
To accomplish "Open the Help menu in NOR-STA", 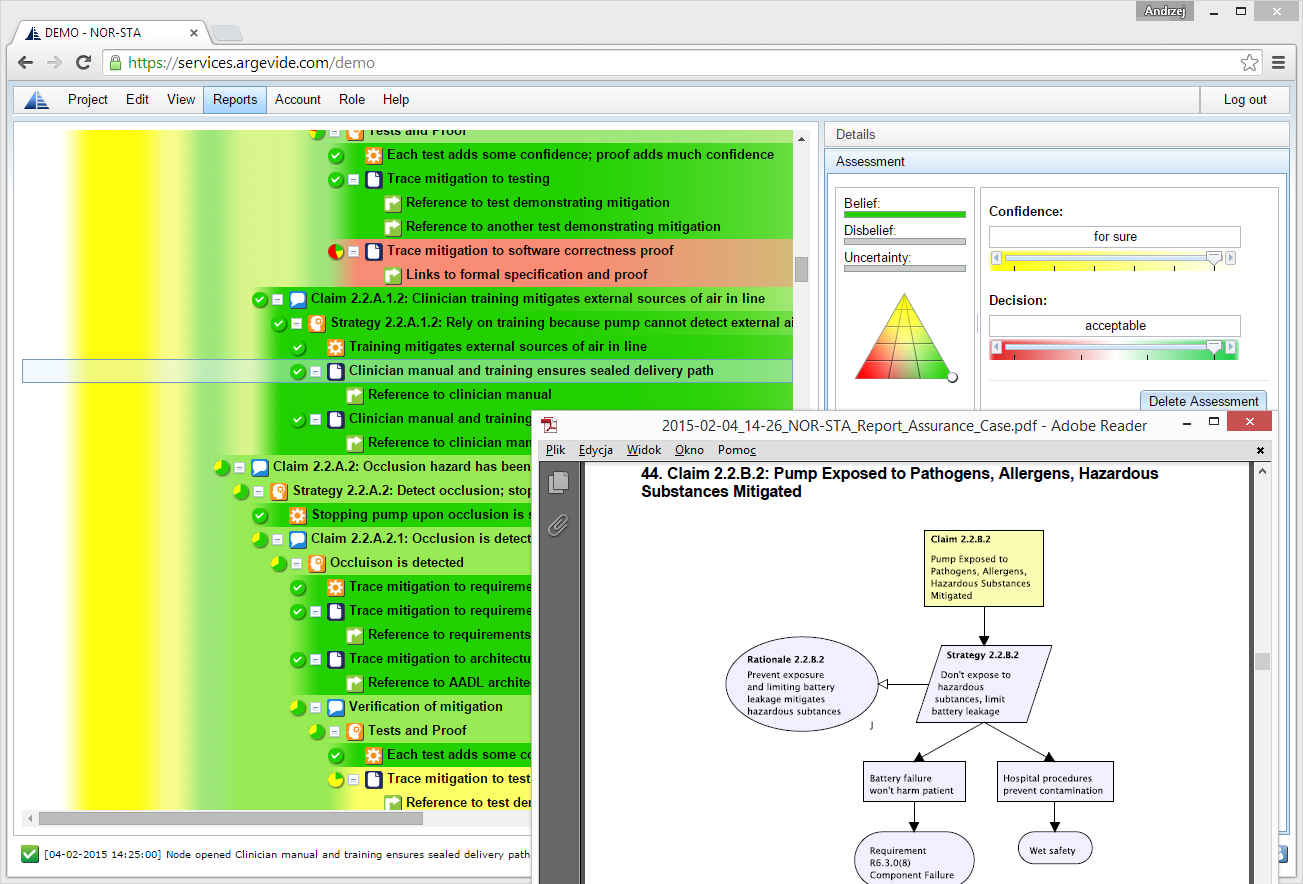I will point(396,100).
